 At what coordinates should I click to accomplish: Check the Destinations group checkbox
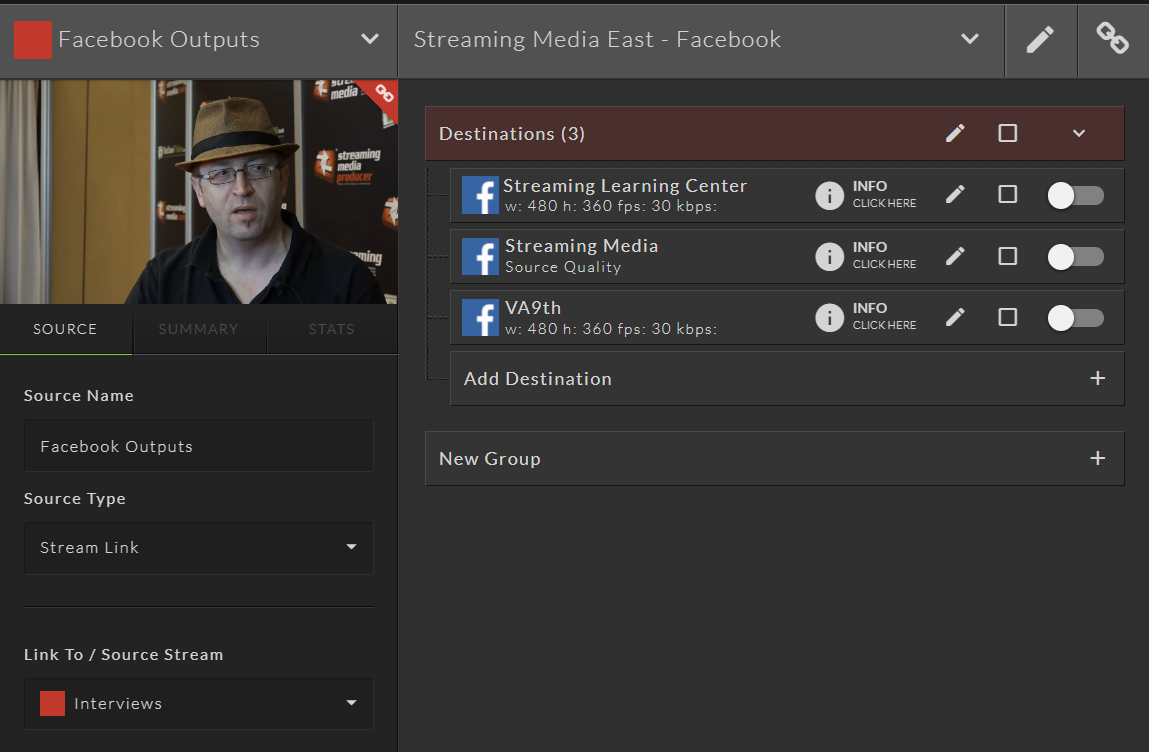[1008, 133]
